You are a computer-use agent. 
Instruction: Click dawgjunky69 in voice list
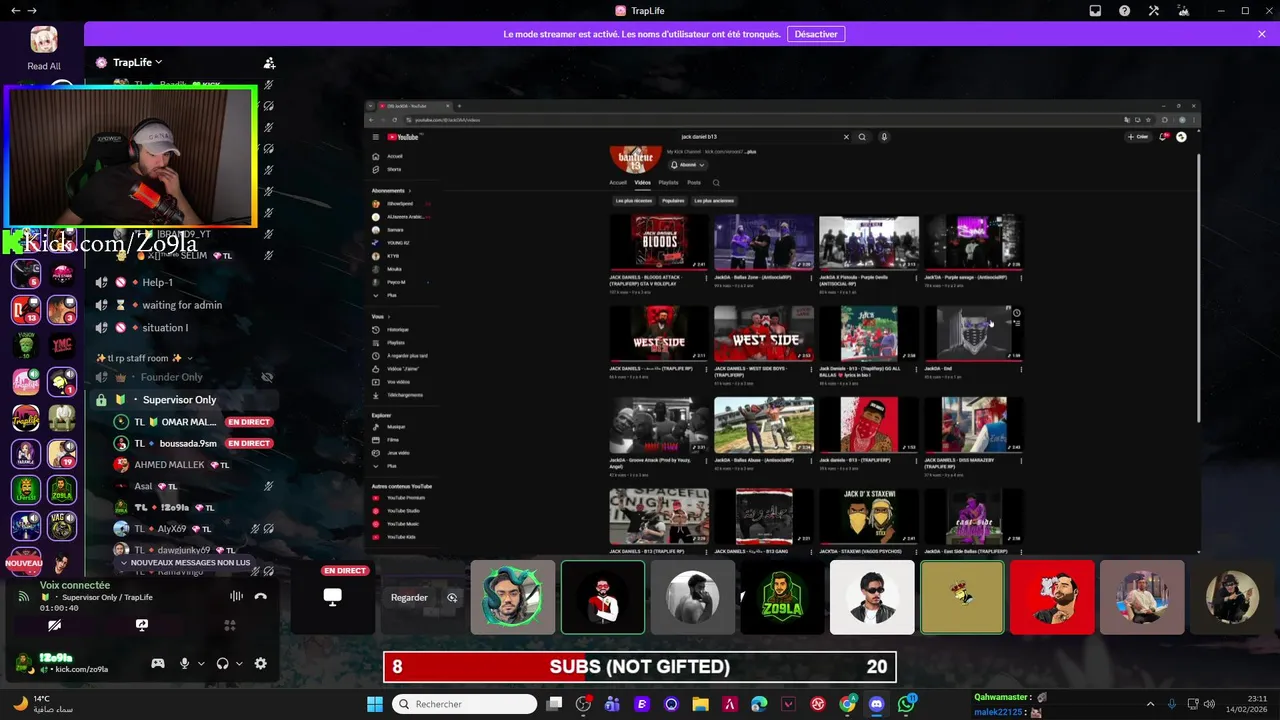click(184, 550)
